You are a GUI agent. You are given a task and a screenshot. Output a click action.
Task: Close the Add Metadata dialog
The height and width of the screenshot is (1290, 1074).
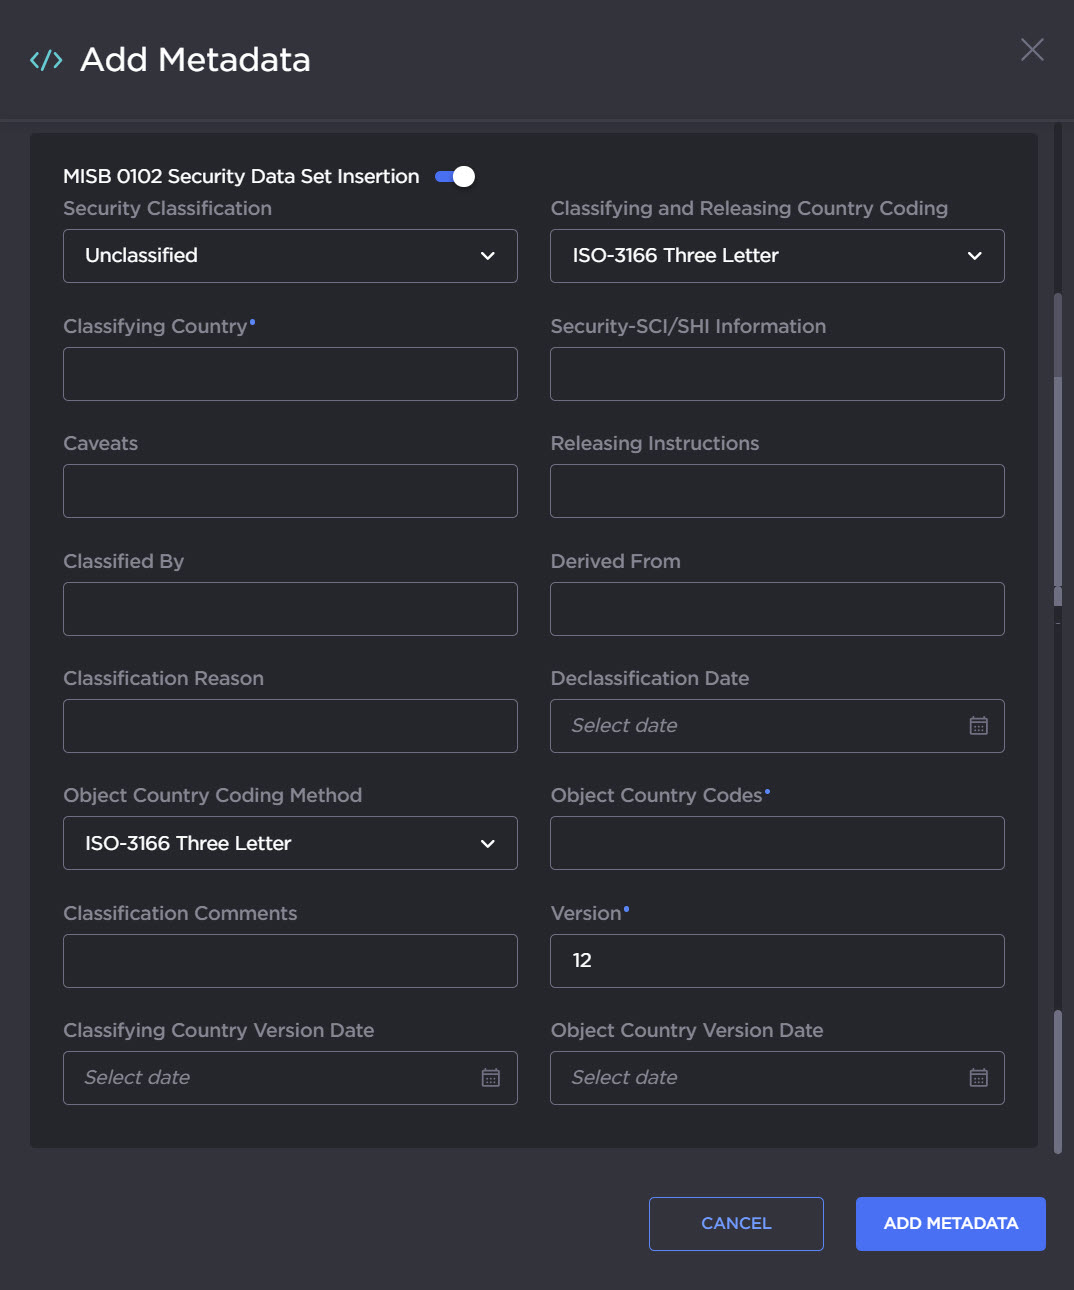[x=1032, y=49]
